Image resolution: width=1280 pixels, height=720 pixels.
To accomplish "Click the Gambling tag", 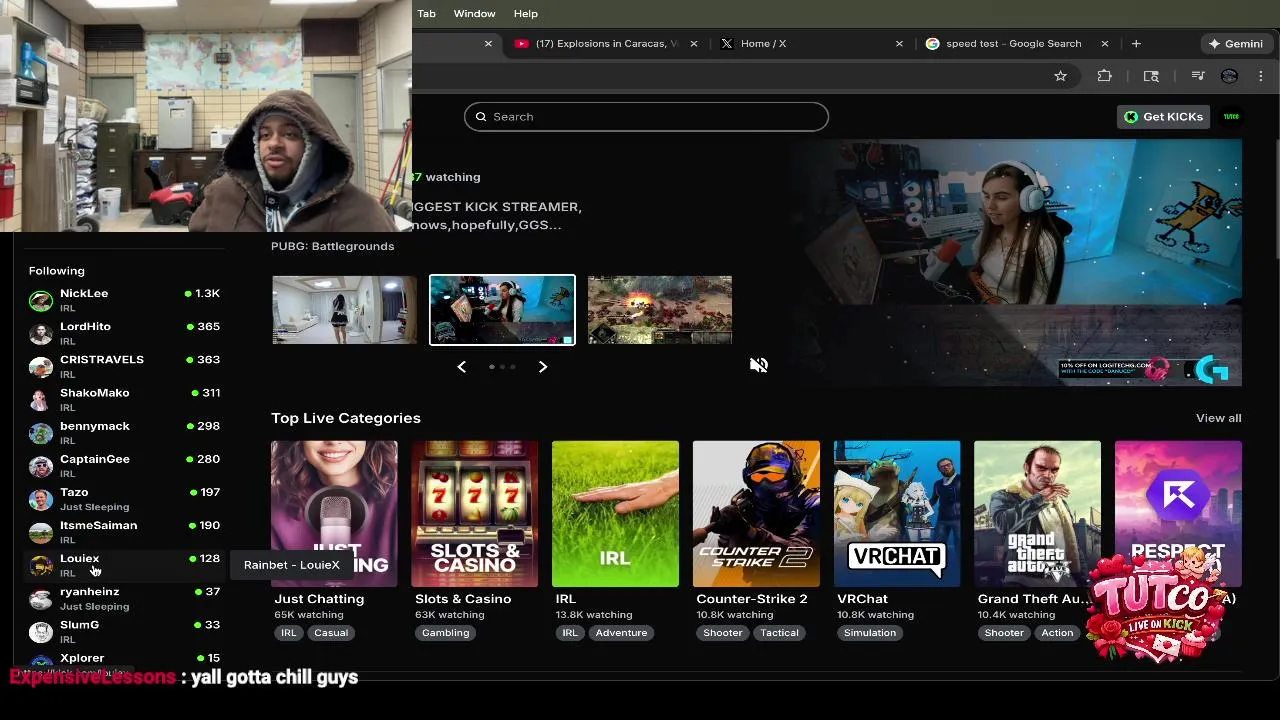I will (445, 633).
